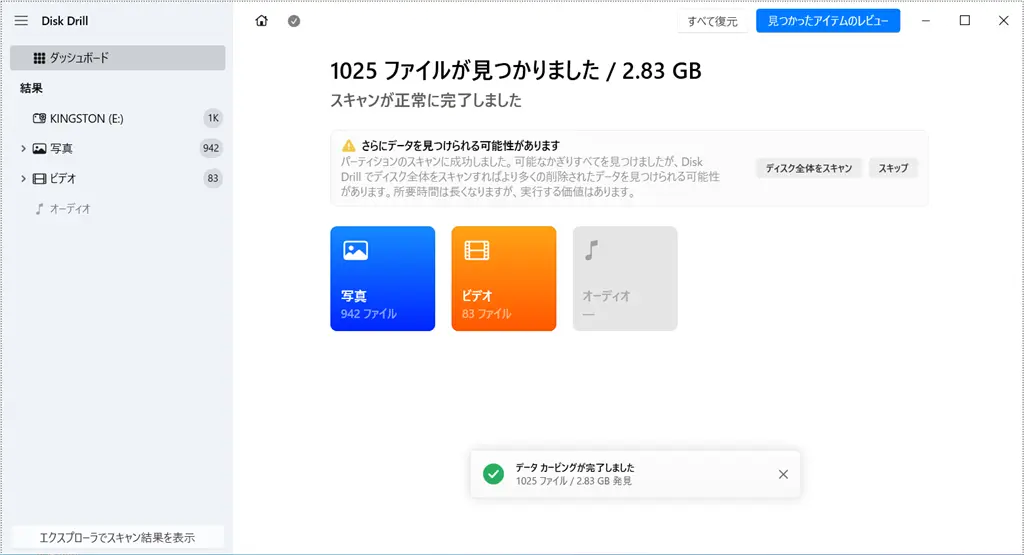The width and height of the screenshot is (1024, 555).
Task: Click スキャンが正常に完了しました text
Action: point(426,101)
